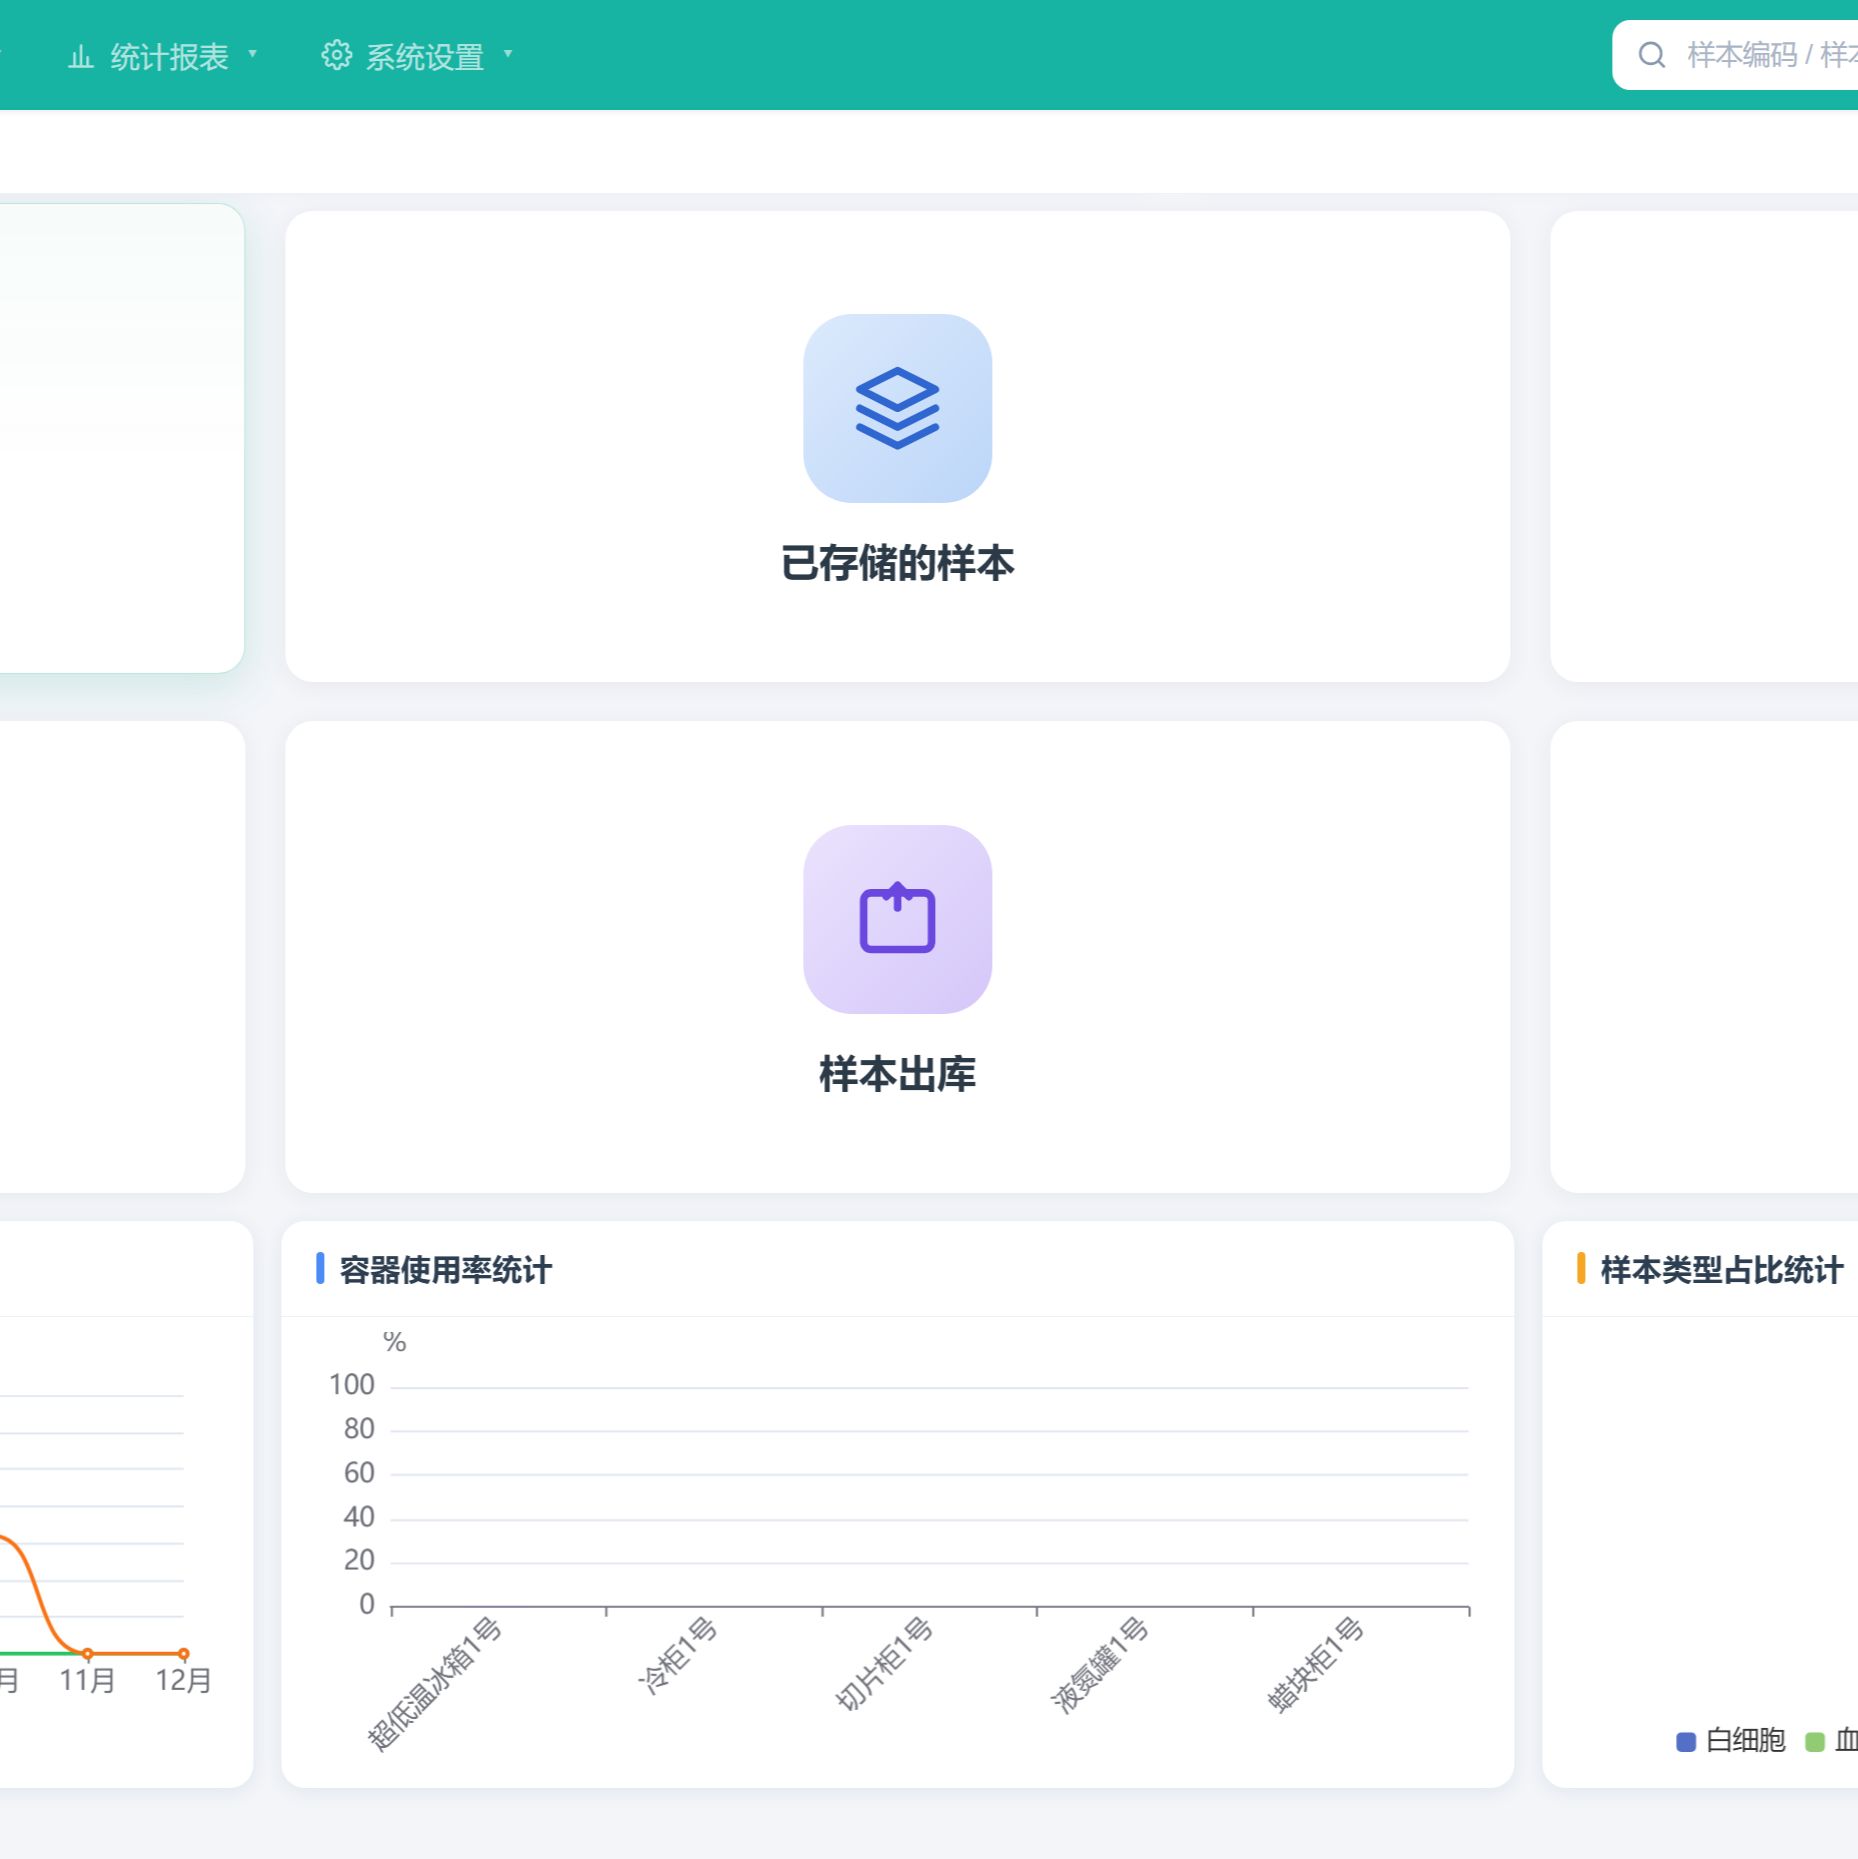
Task: Open the 系统设置 menu
Action: [x=417, y=56]
